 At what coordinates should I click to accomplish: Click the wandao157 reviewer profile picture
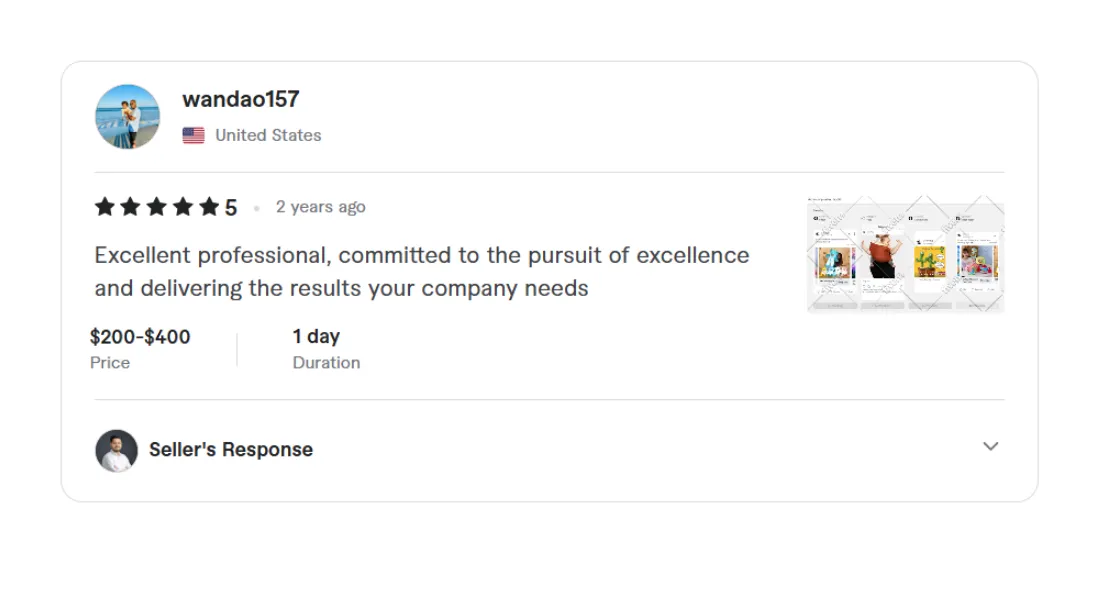pyautogui.click(x=127, y=117)
